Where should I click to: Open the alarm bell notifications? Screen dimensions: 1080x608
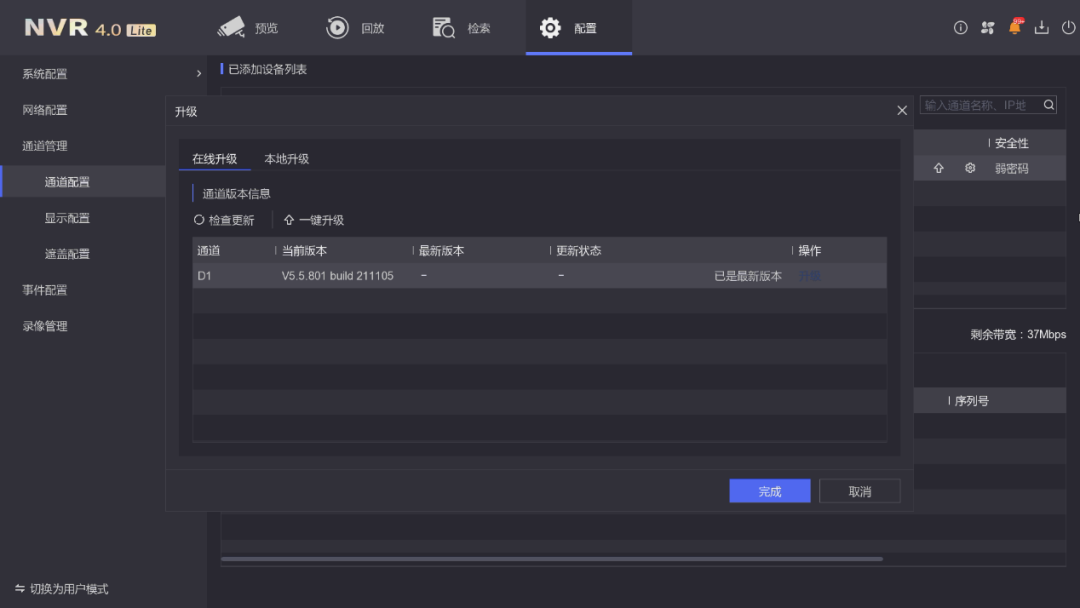click(1014, 28)
